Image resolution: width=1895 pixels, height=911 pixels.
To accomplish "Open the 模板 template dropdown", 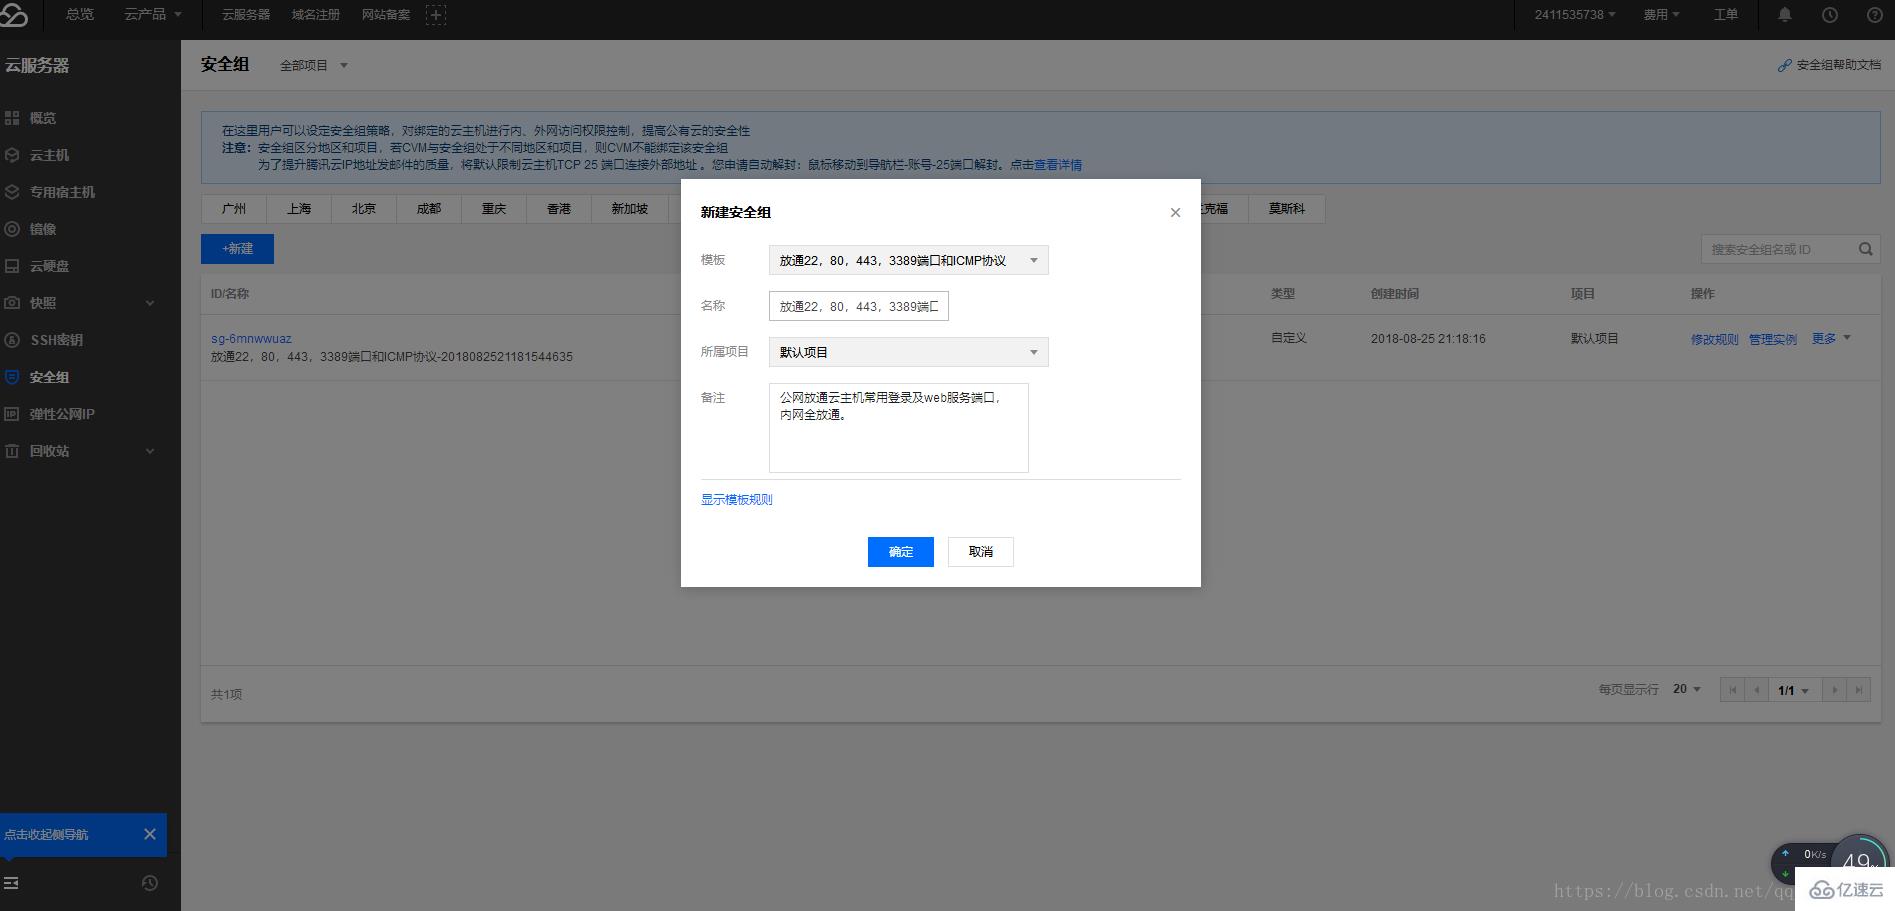I will [908, 260].
